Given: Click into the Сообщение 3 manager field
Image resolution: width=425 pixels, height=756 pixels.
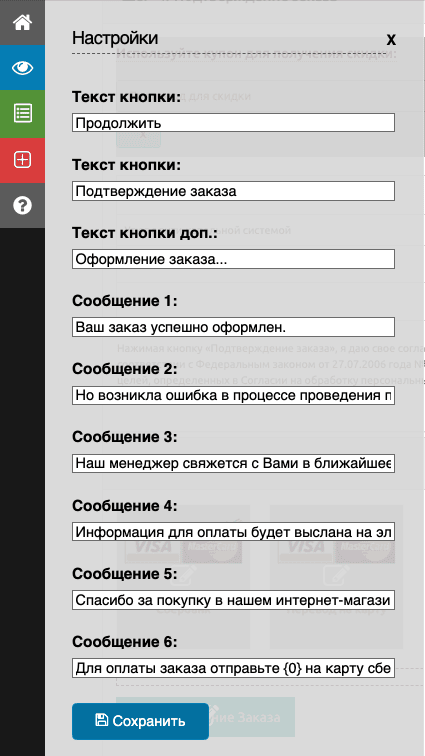Looking at the screenshot, I should coord(233,464).
